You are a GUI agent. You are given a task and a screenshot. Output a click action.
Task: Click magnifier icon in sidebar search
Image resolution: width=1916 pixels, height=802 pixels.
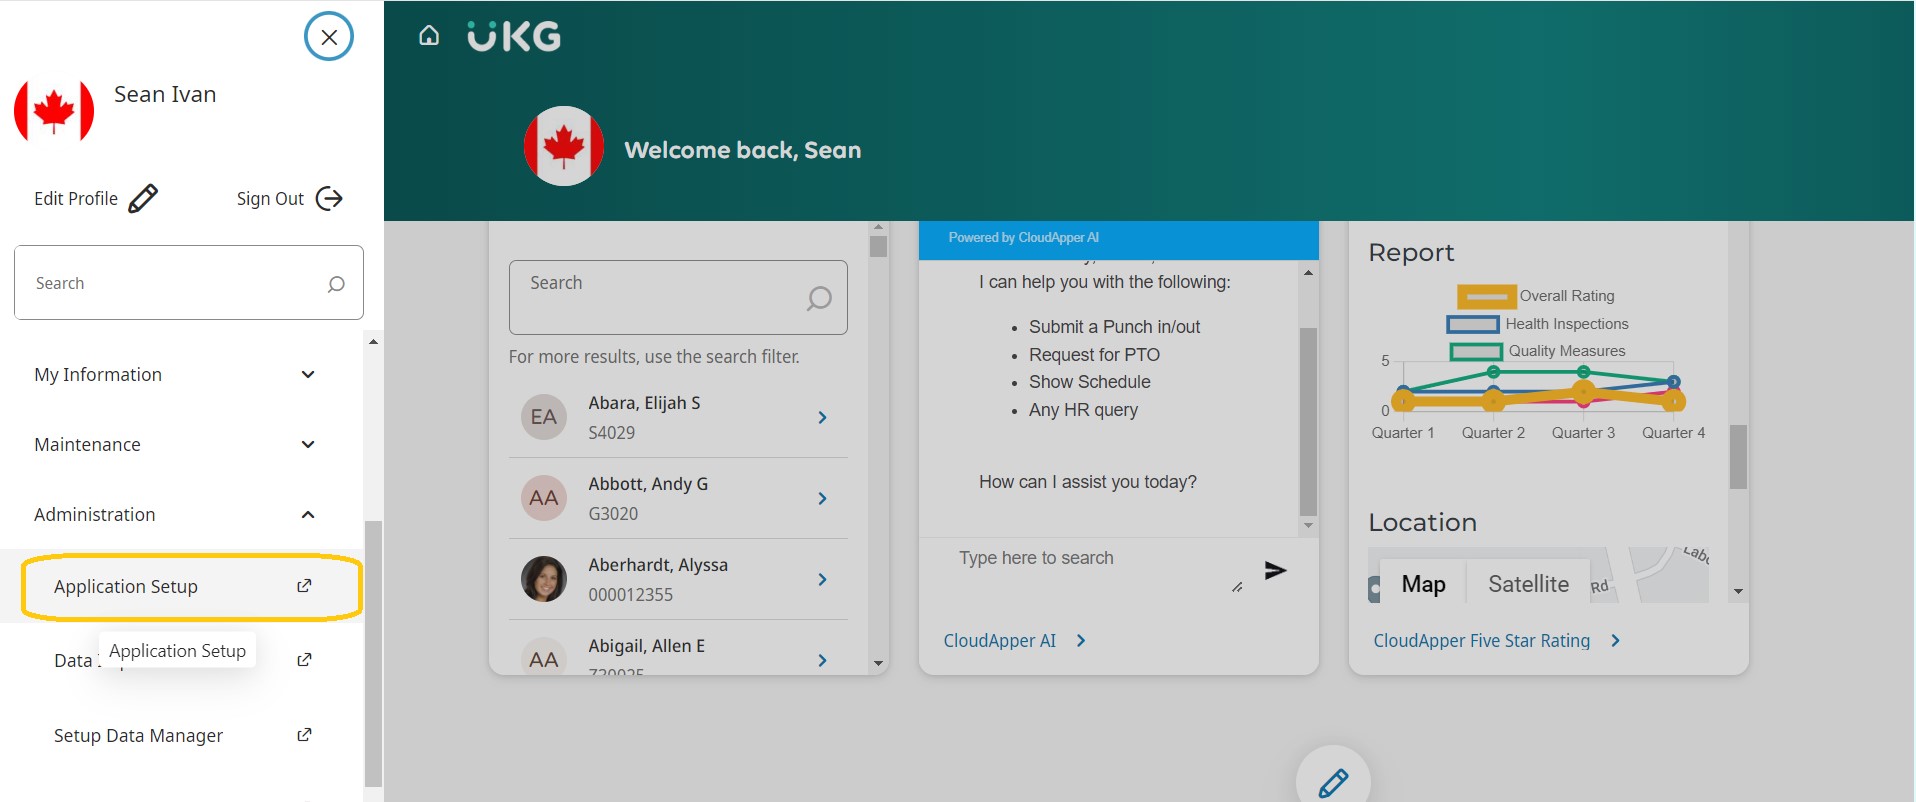coord(336,284)
